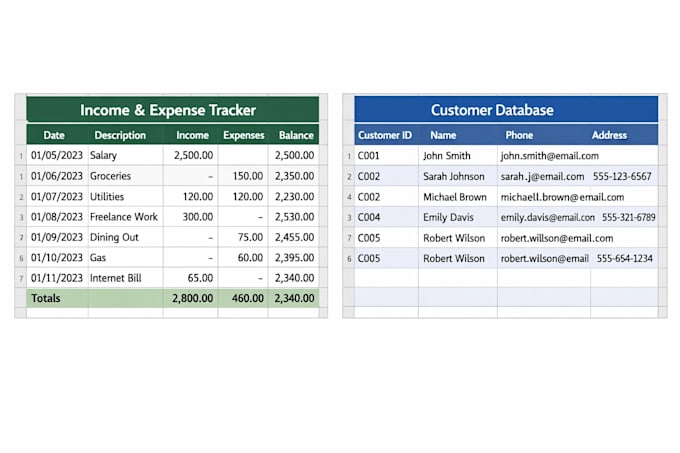Click the date cell "01/09/2023"

(x=56, y=237)
